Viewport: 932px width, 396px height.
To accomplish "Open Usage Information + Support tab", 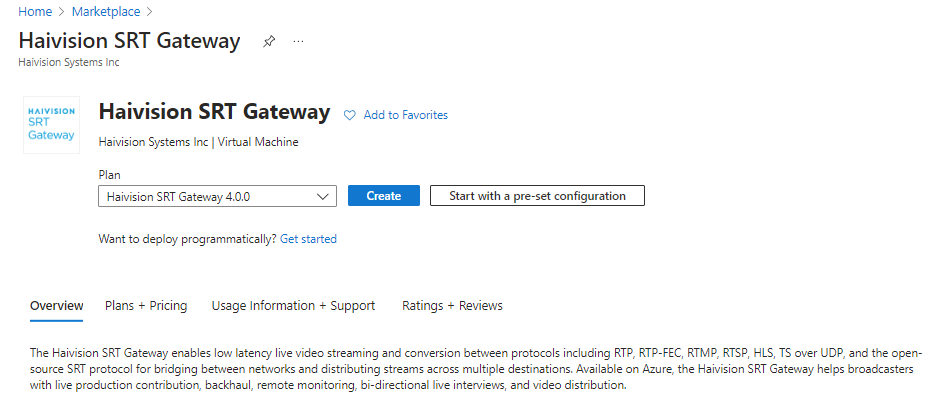I will (x=294, y=306).
